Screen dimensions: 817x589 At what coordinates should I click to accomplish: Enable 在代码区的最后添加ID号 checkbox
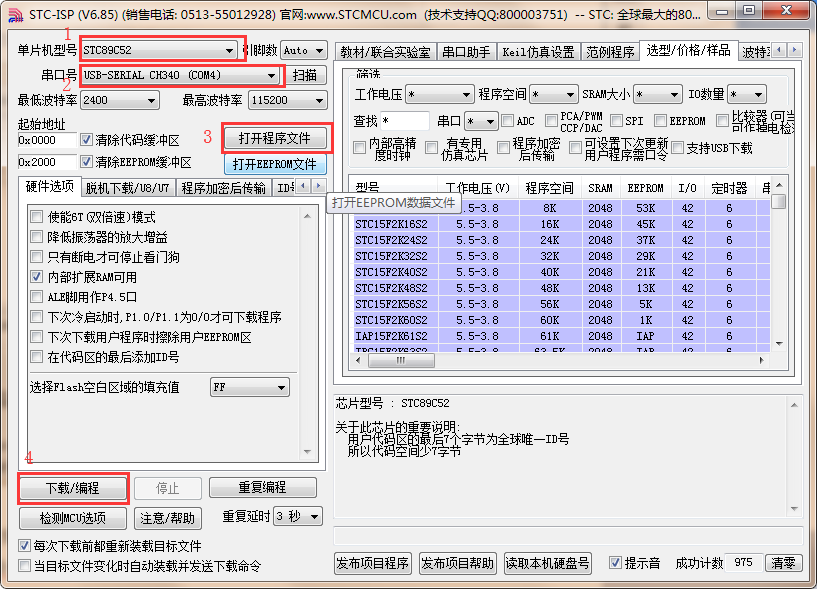36,357
